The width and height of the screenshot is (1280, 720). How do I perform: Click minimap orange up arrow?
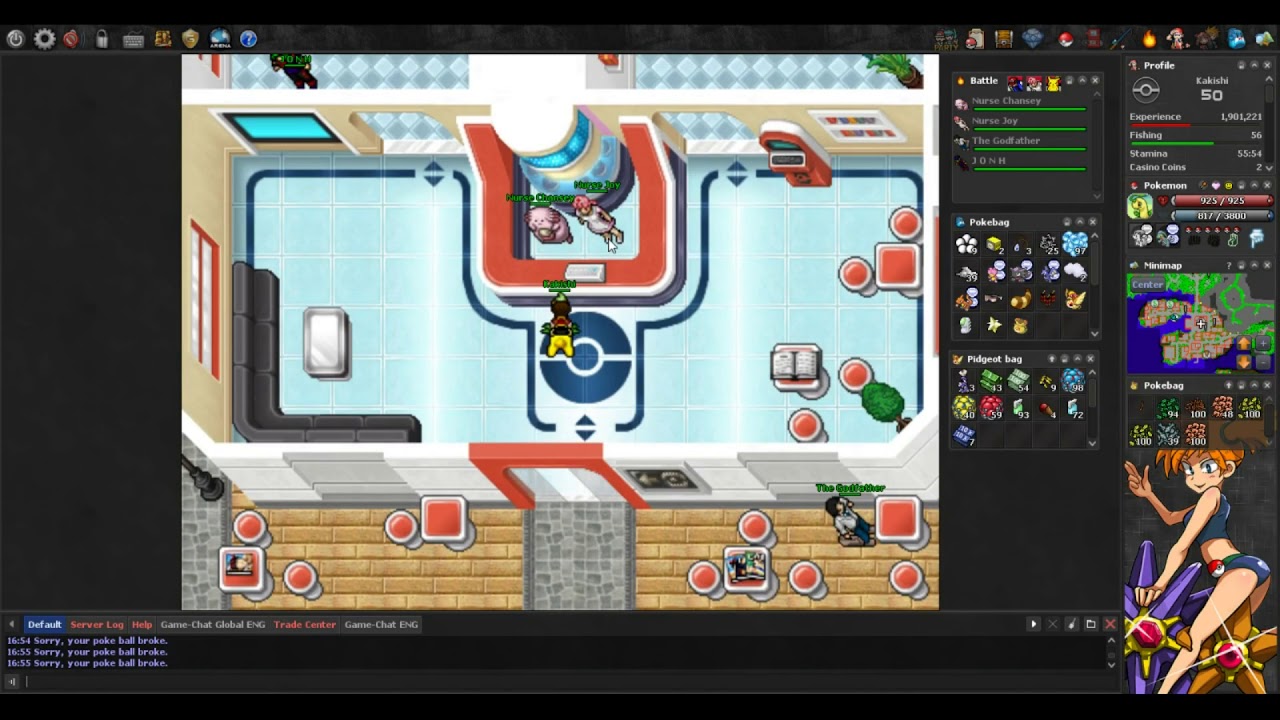pyautogui.click(x=1244, y=343)
